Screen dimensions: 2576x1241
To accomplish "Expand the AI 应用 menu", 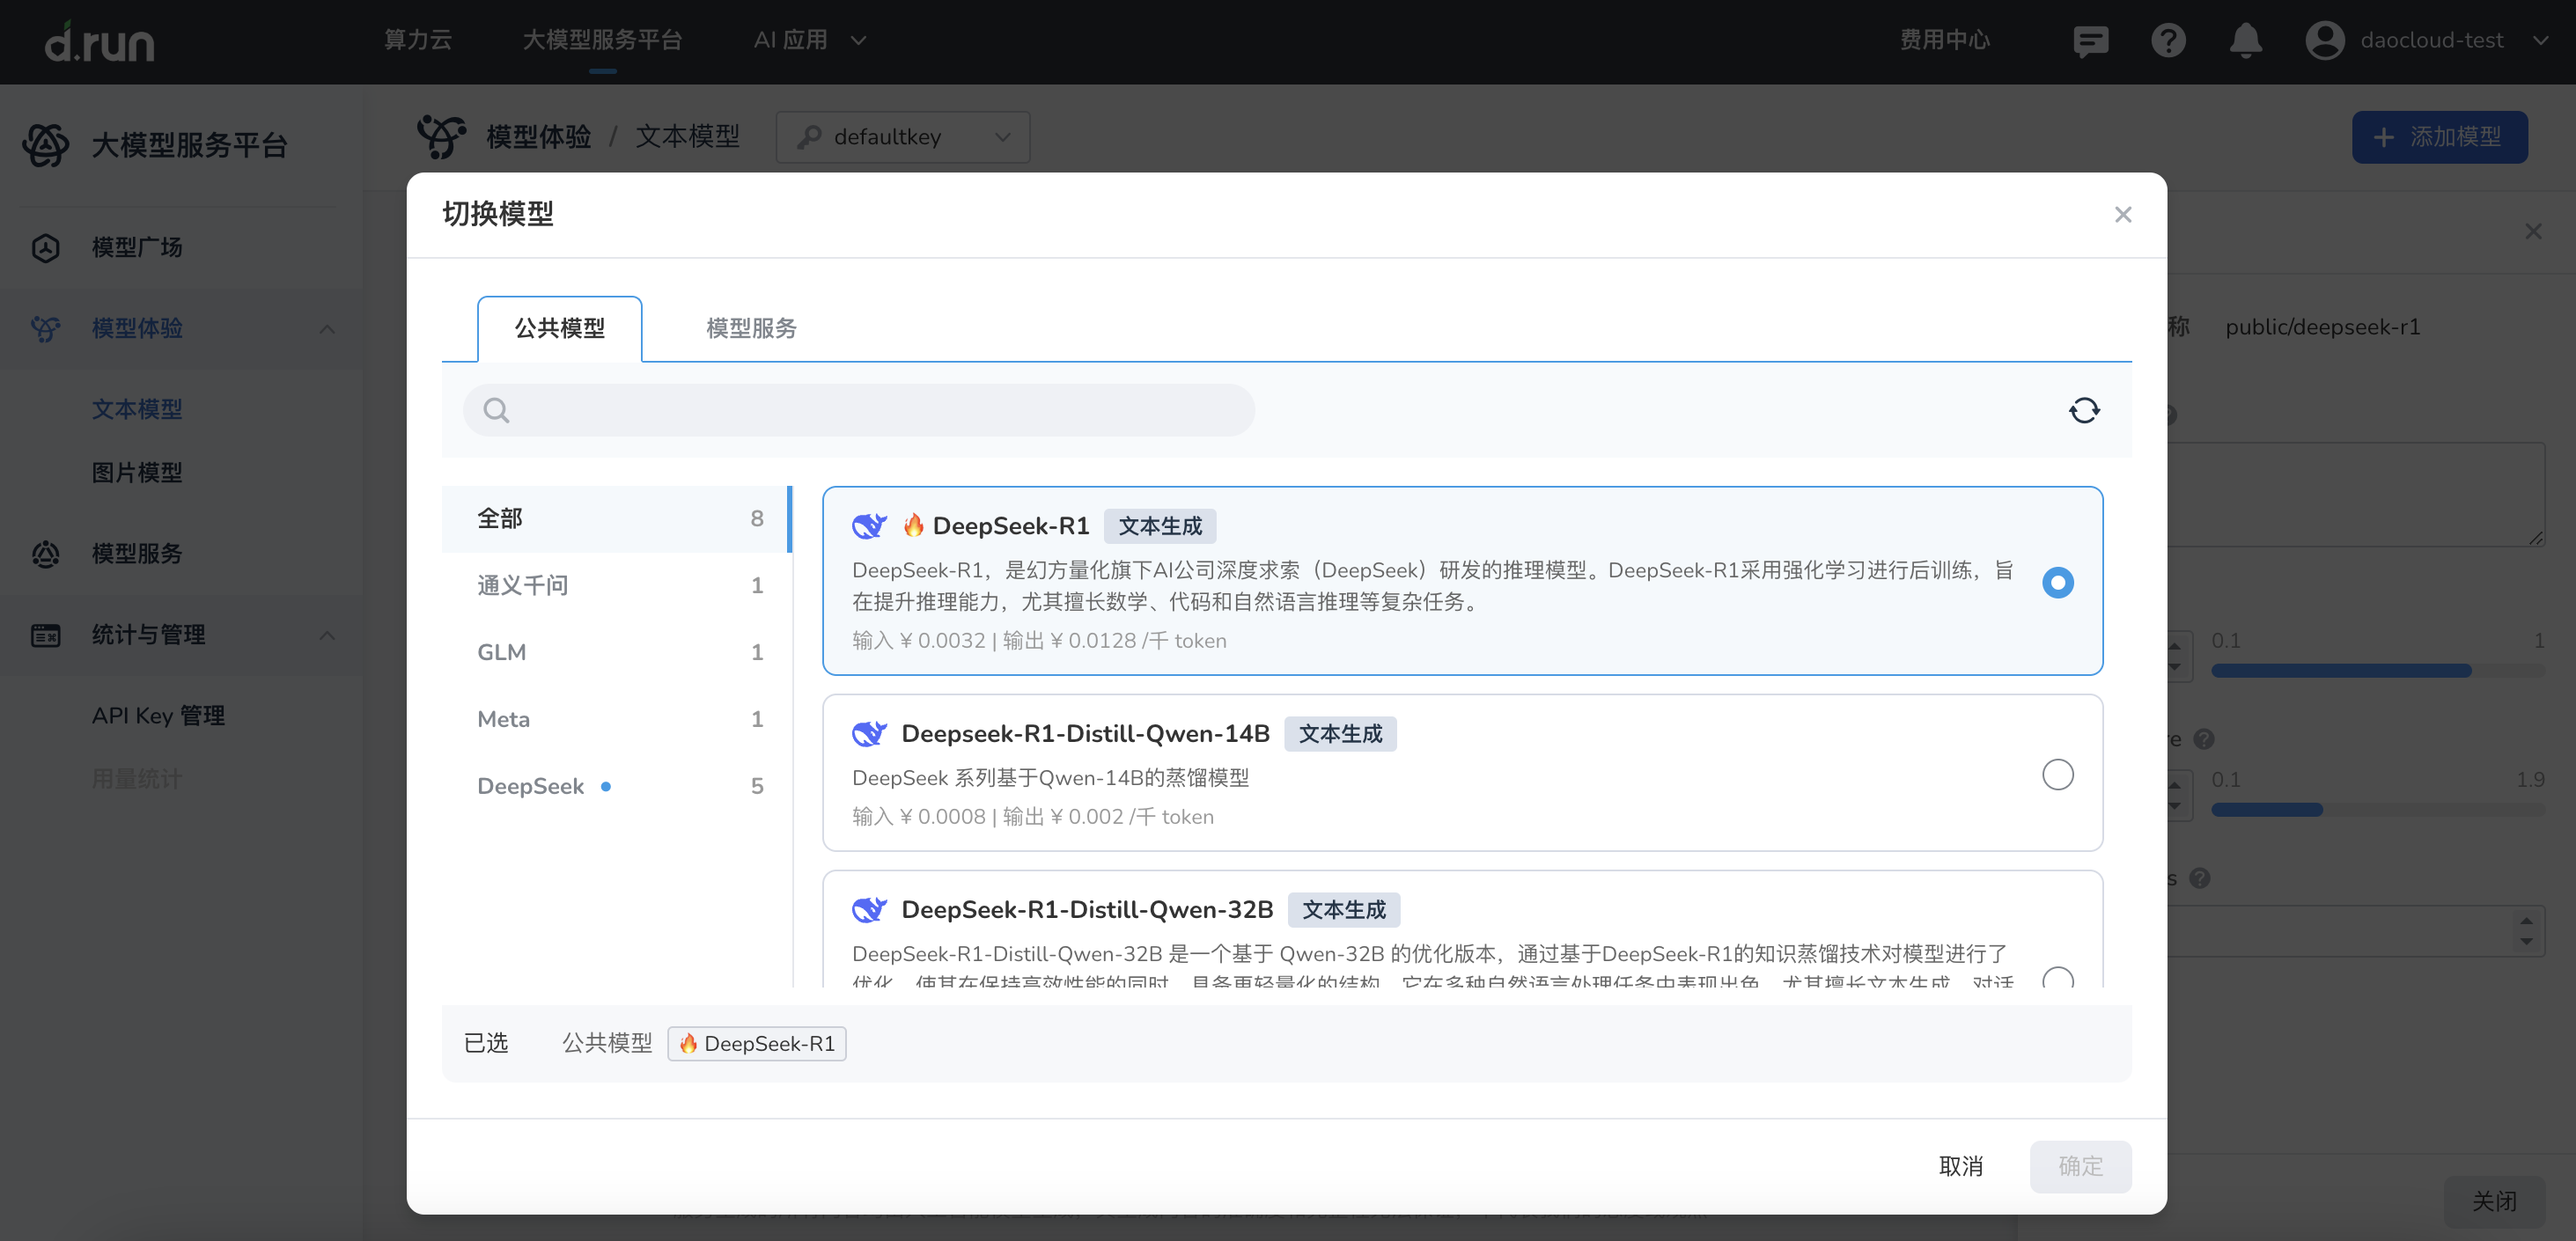I will [x=809, y=40].
